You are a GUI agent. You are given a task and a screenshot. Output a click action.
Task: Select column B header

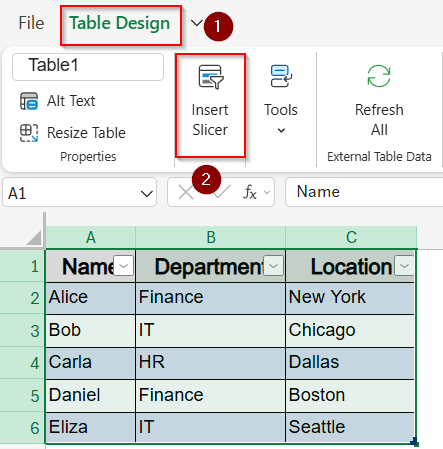(211, 238)
